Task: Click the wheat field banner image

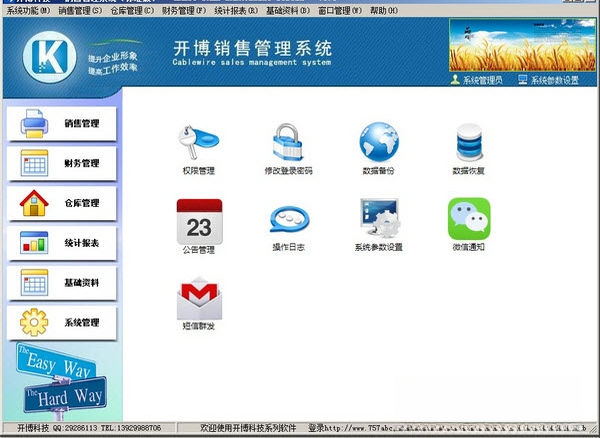Action: 523,45
